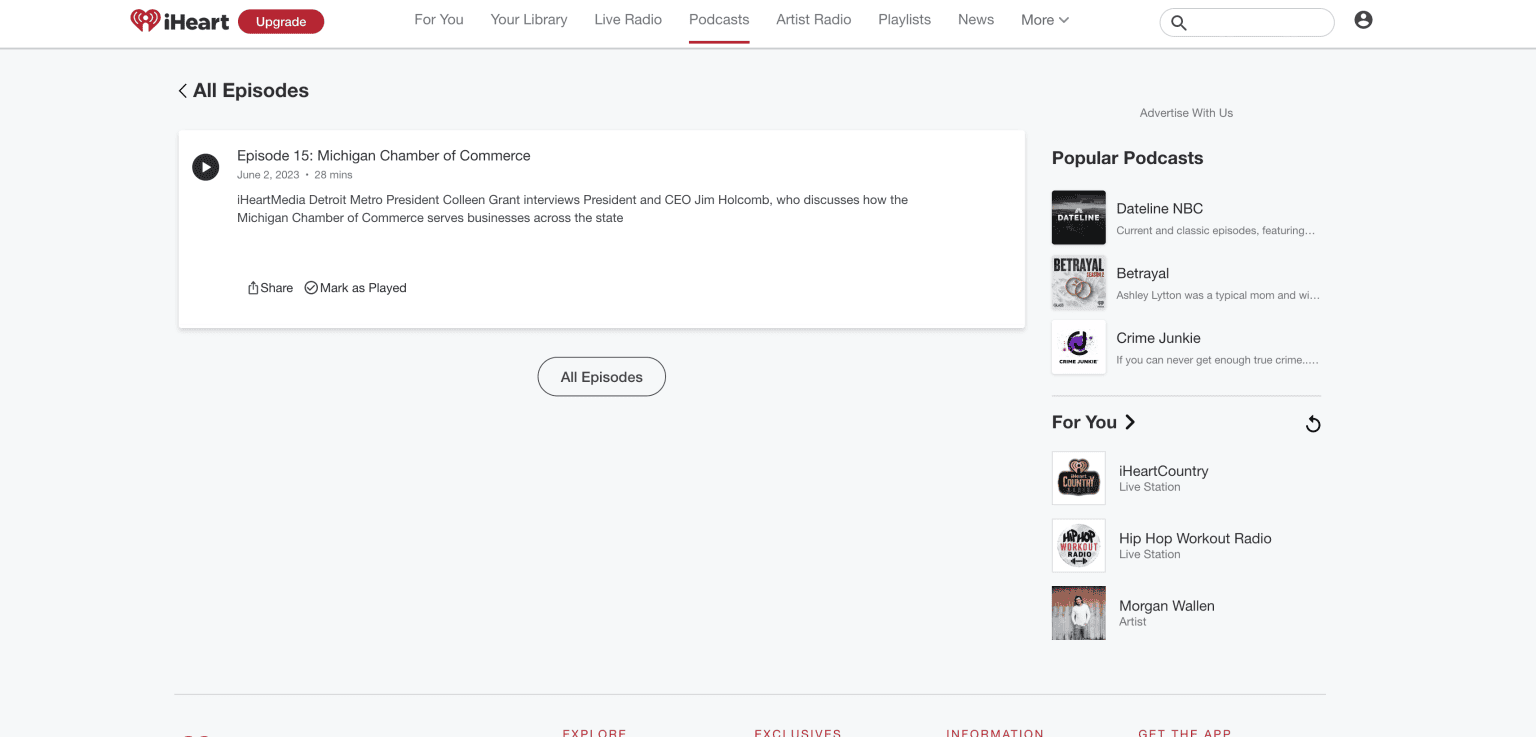The image size is (1536, 737).
Task: Select the Morgan Wallen artist name
Action: (1167, 606)
